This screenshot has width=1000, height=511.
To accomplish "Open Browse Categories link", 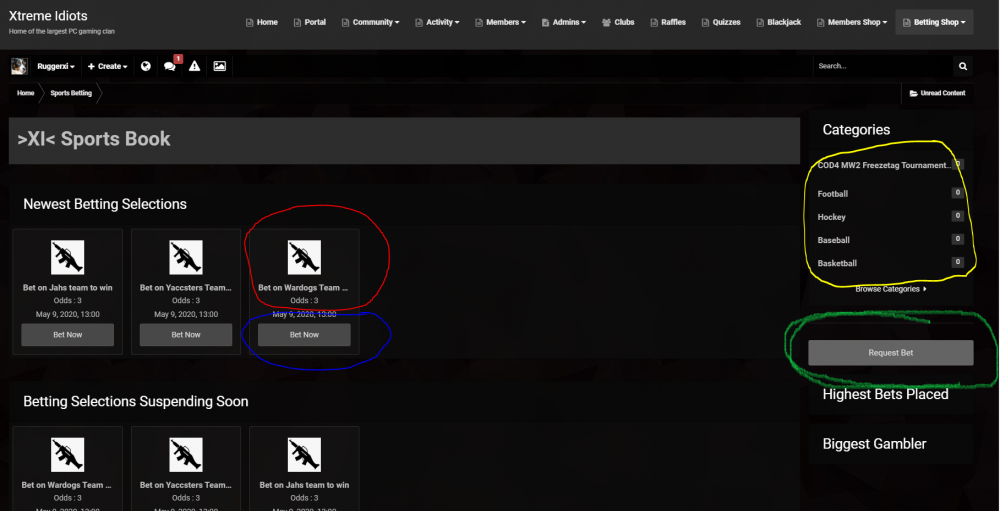I will coord(890,289).
